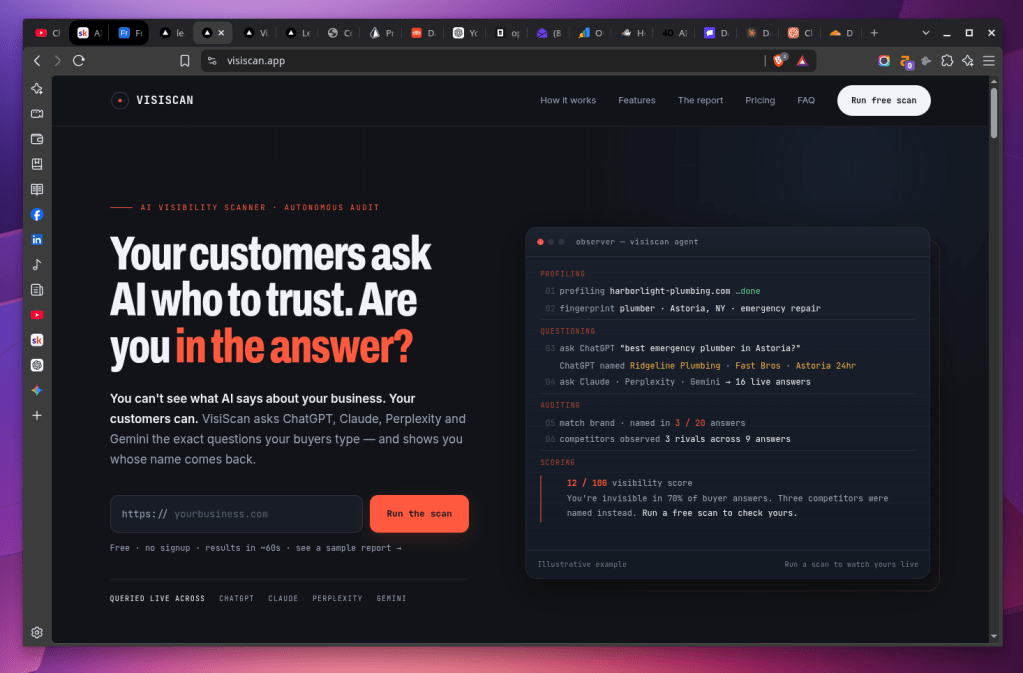Switch to the Cloudflare tab
The width and height of the screenshot is (1023, 673).
click(x=840, y=33)
